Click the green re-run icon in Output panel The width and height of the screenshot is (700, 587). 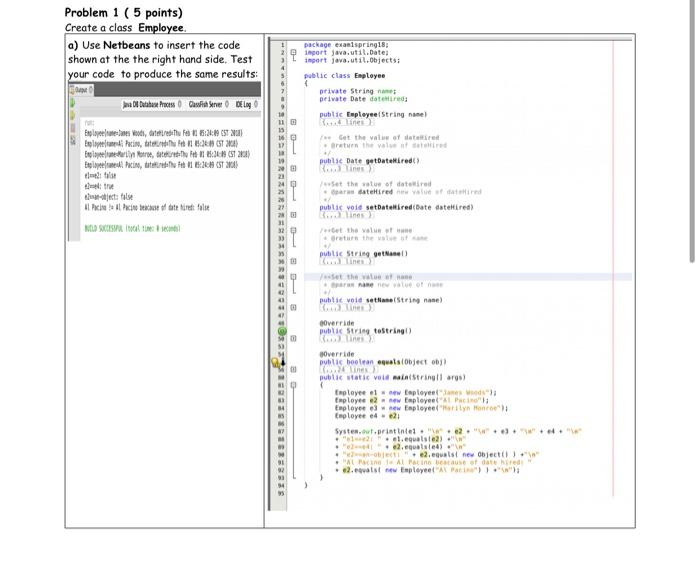pos(72,104)
